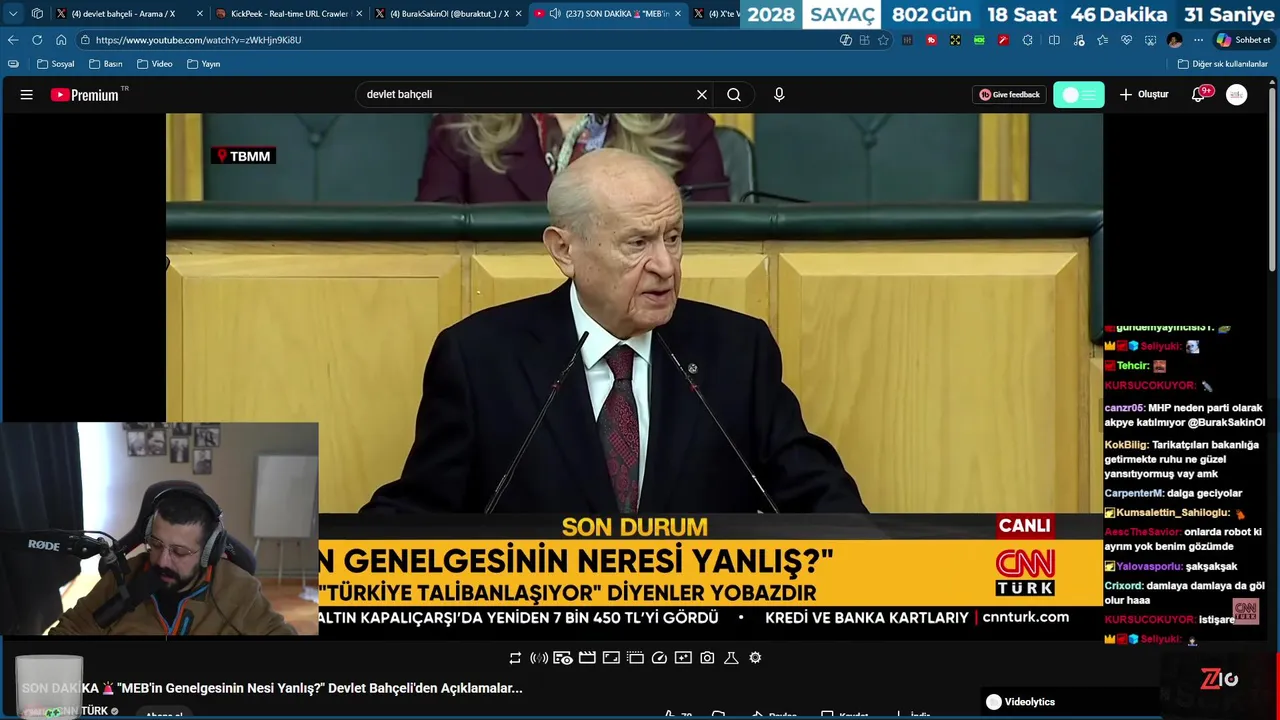Image resolution: width=1280 pixels, height=720 pixels.
Task: Click the red TubeBuddy extension icon
Action: pos(931,40)
